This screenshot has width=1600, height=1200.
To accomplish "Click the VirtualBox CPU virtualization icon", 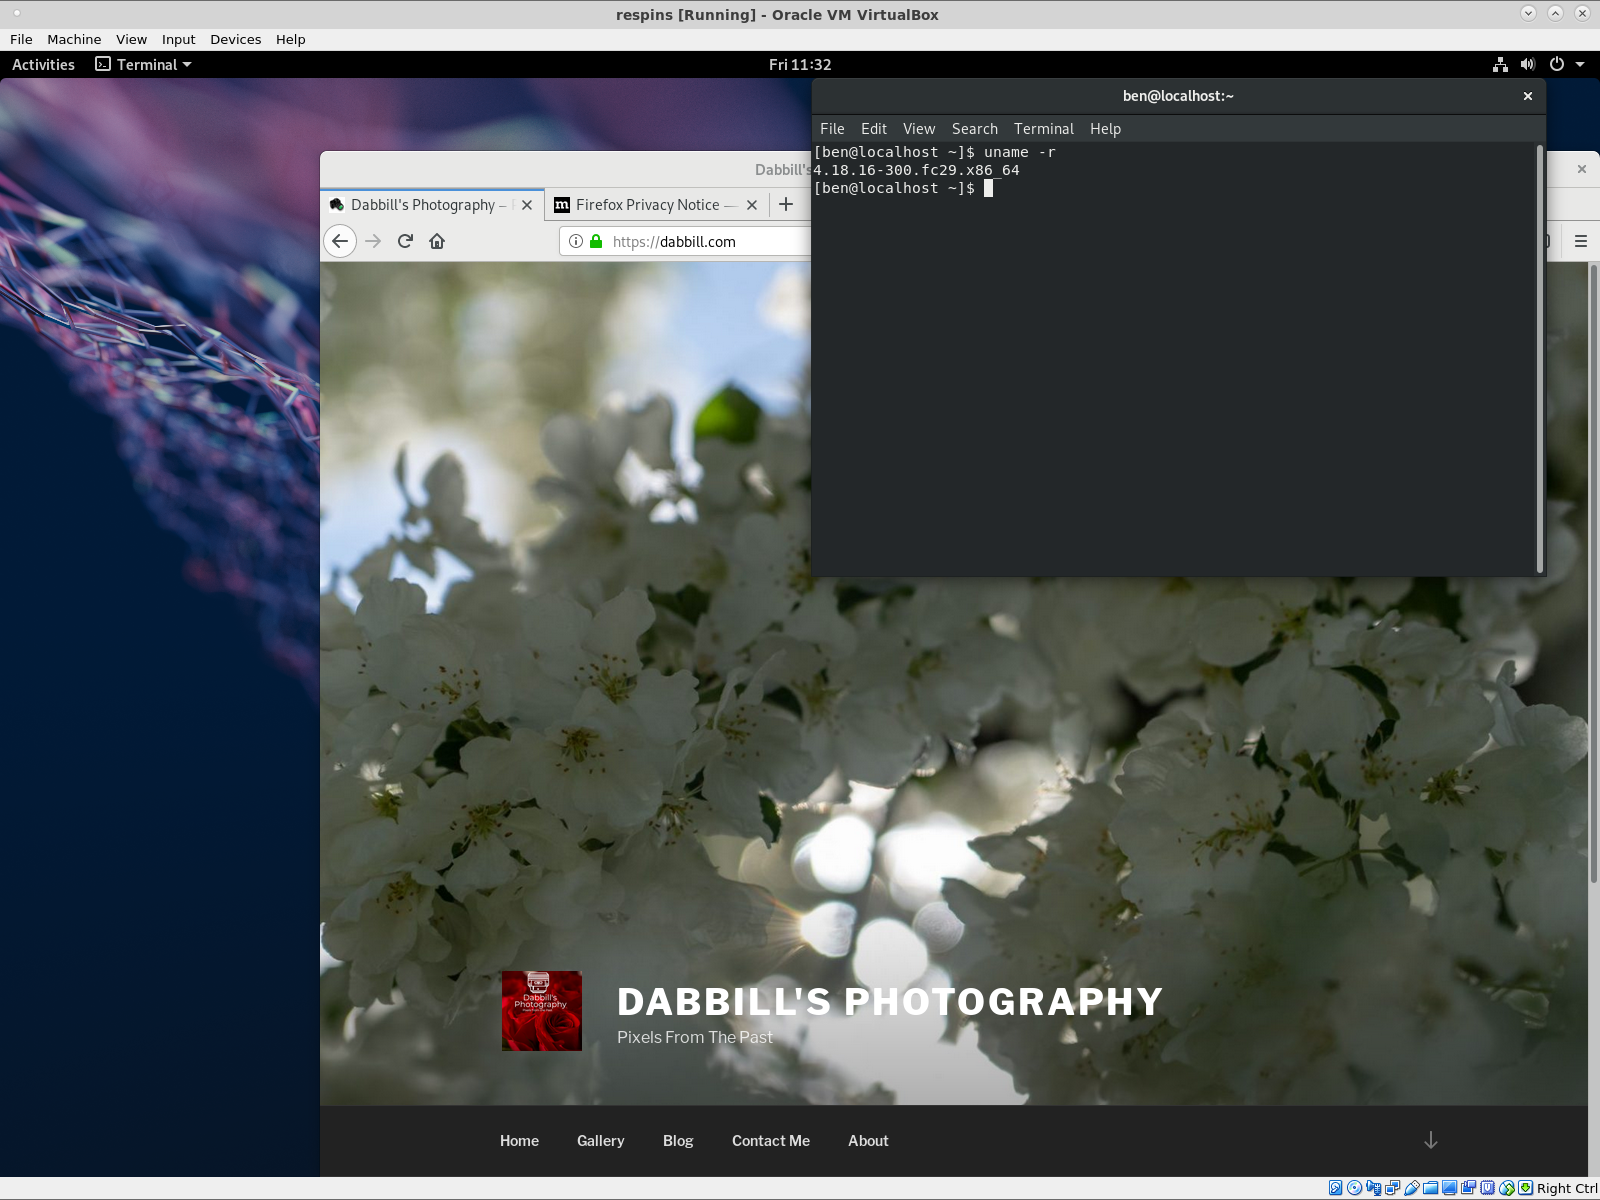I will point(1487,1188).
